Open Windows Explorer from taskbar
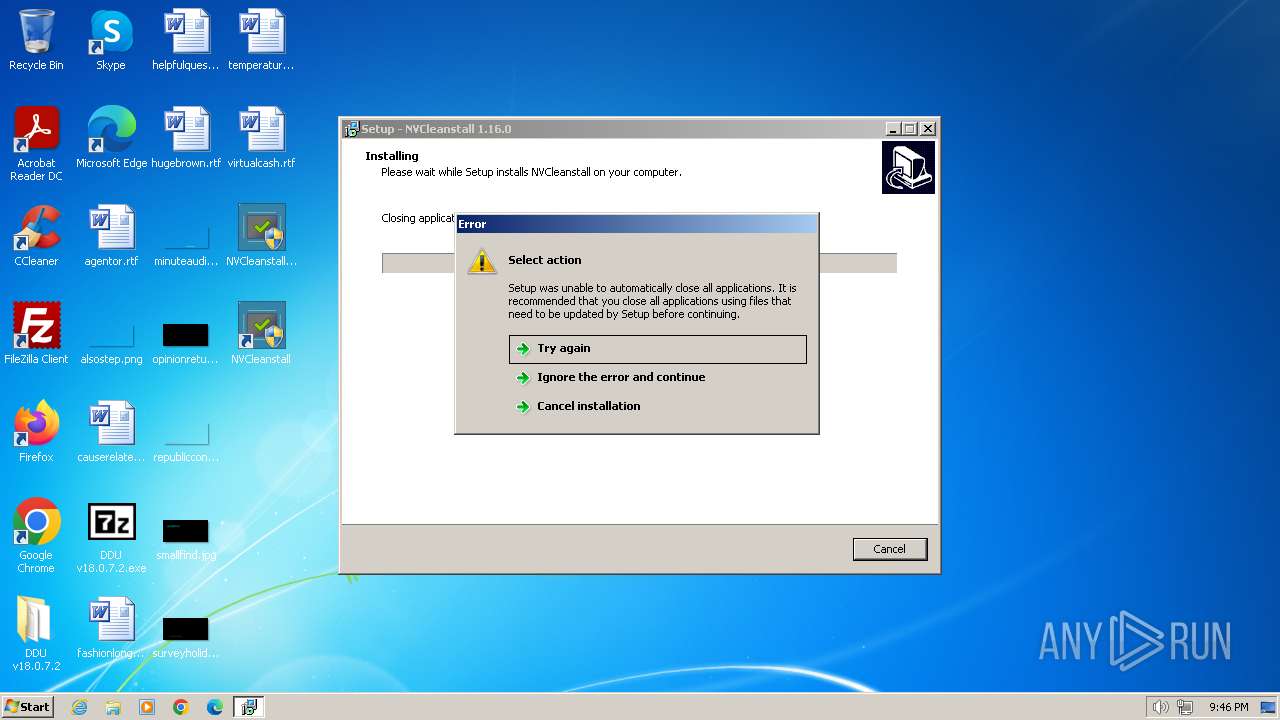This screenshot has width=1280, height=720. coord(113,707)
